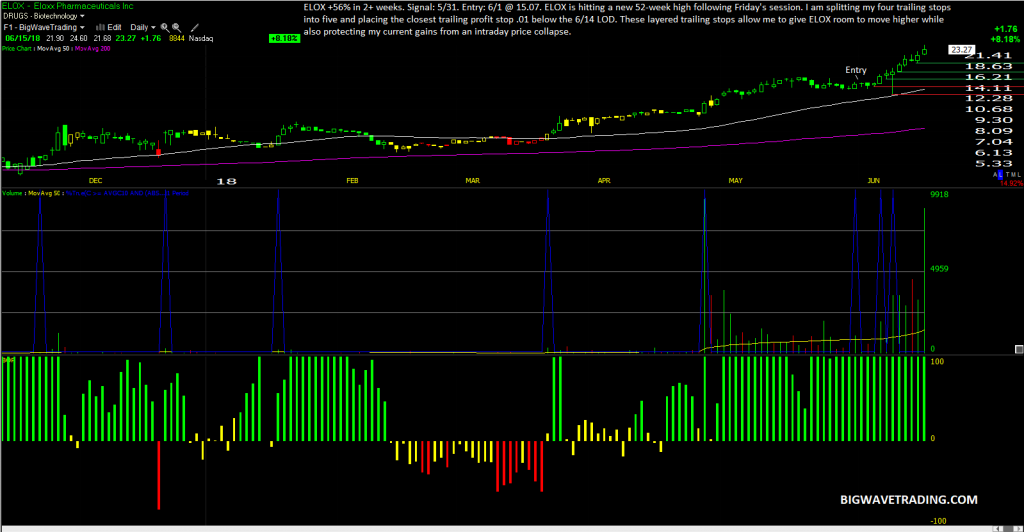Open the F1 - BigWaveTrading chart template dropdown

(44, 27)
